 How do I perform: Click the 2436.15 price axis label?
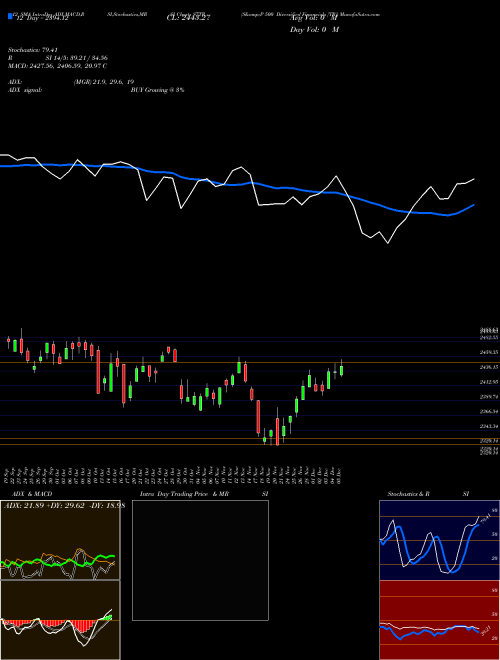[x=489, y=367]
